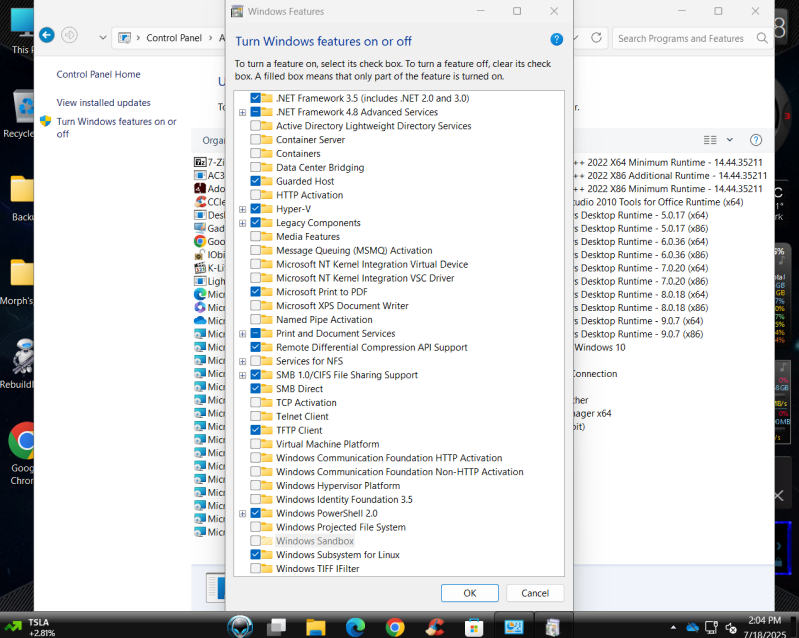Viewport: 799px width, 638px height.
Task: Uncheck Guarded Host checkbox
Action: point(255,181)
